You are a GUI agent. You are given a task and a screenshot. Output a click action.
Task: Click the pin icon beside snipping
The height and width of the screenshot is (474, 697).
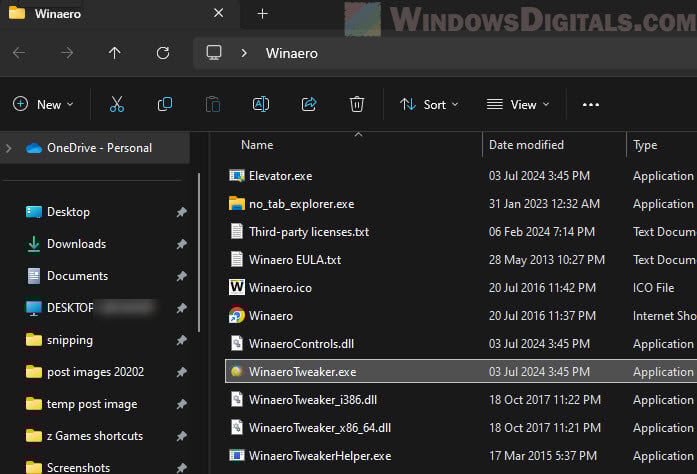tap(181, 340)
